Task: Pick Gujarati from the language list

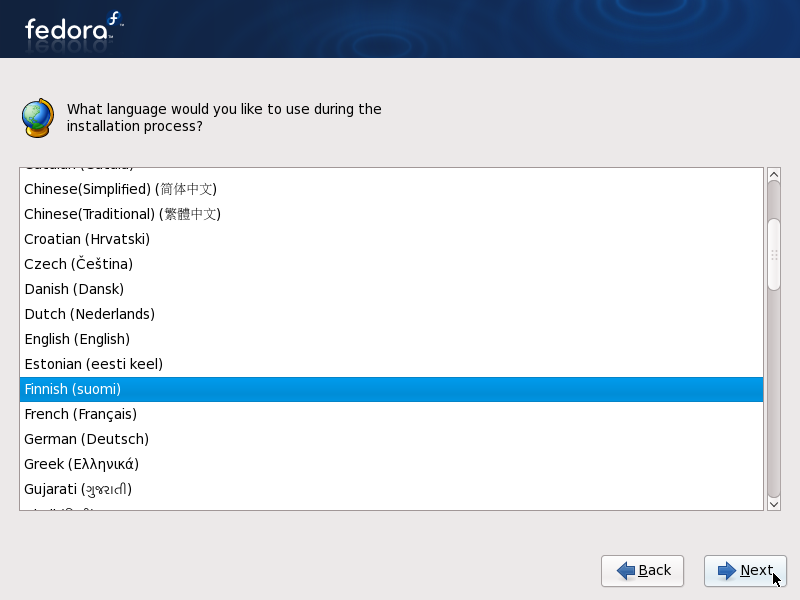Action: pyautogui.click(x=78, y=489)
